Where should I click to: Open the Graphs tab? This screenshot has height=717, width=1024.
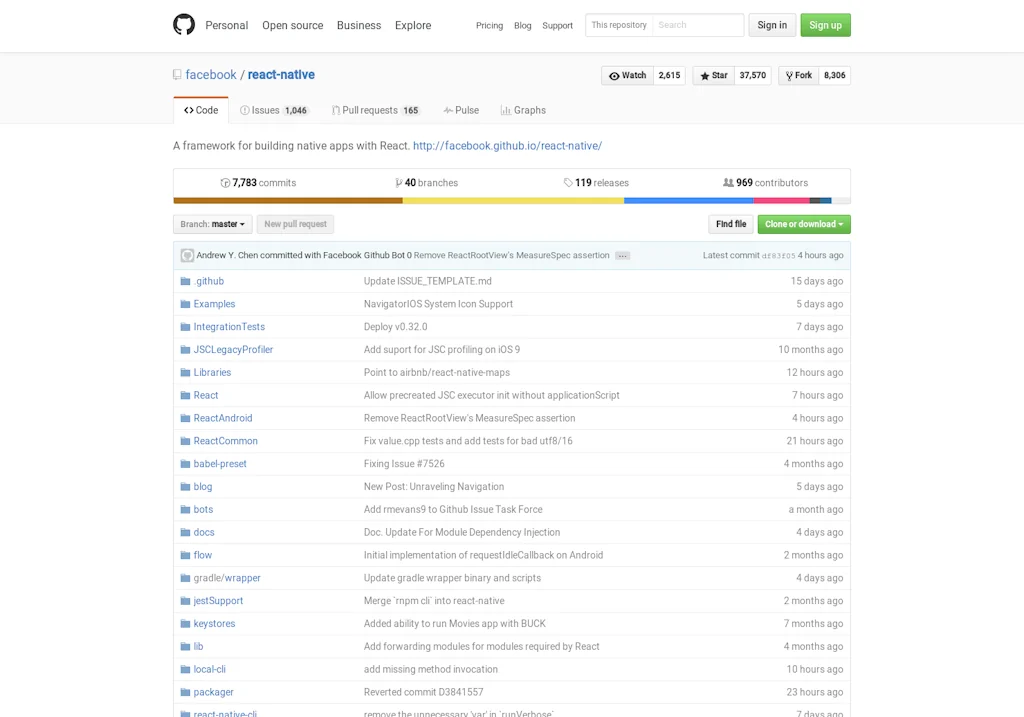tap(523, 110)
